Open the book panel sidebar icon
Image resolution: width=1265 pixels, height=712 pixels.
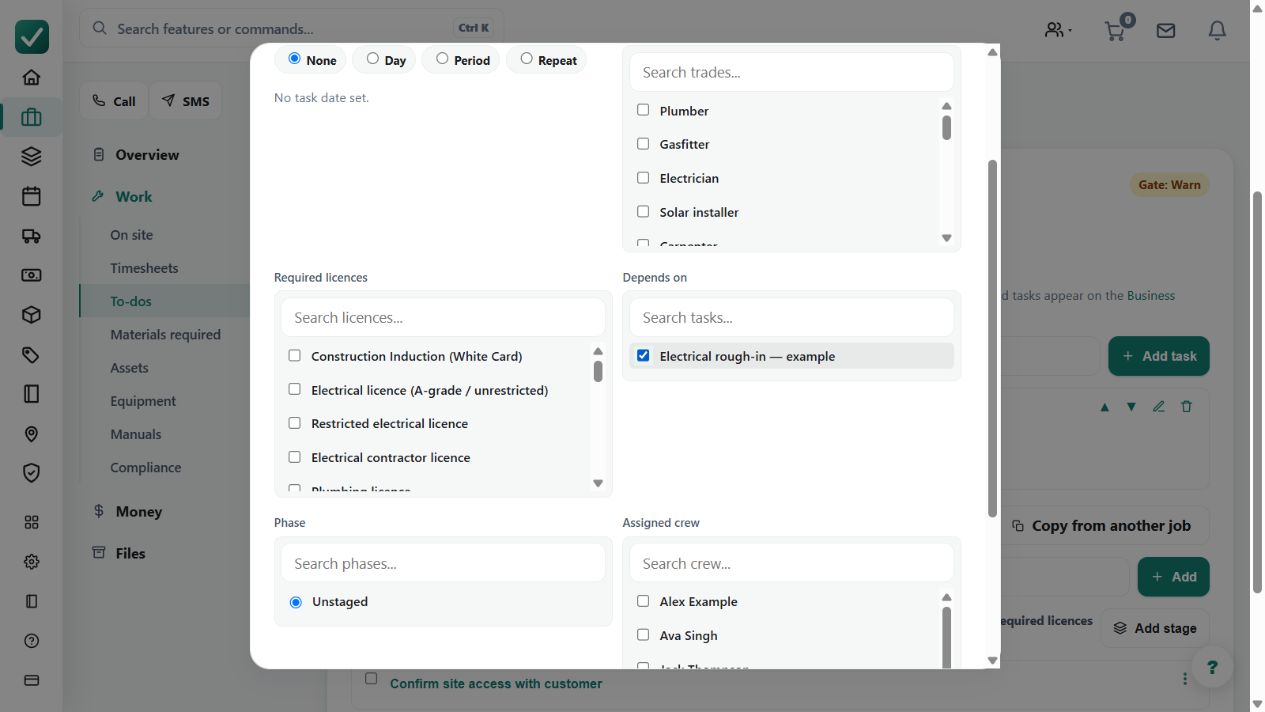tap(31, 394)
